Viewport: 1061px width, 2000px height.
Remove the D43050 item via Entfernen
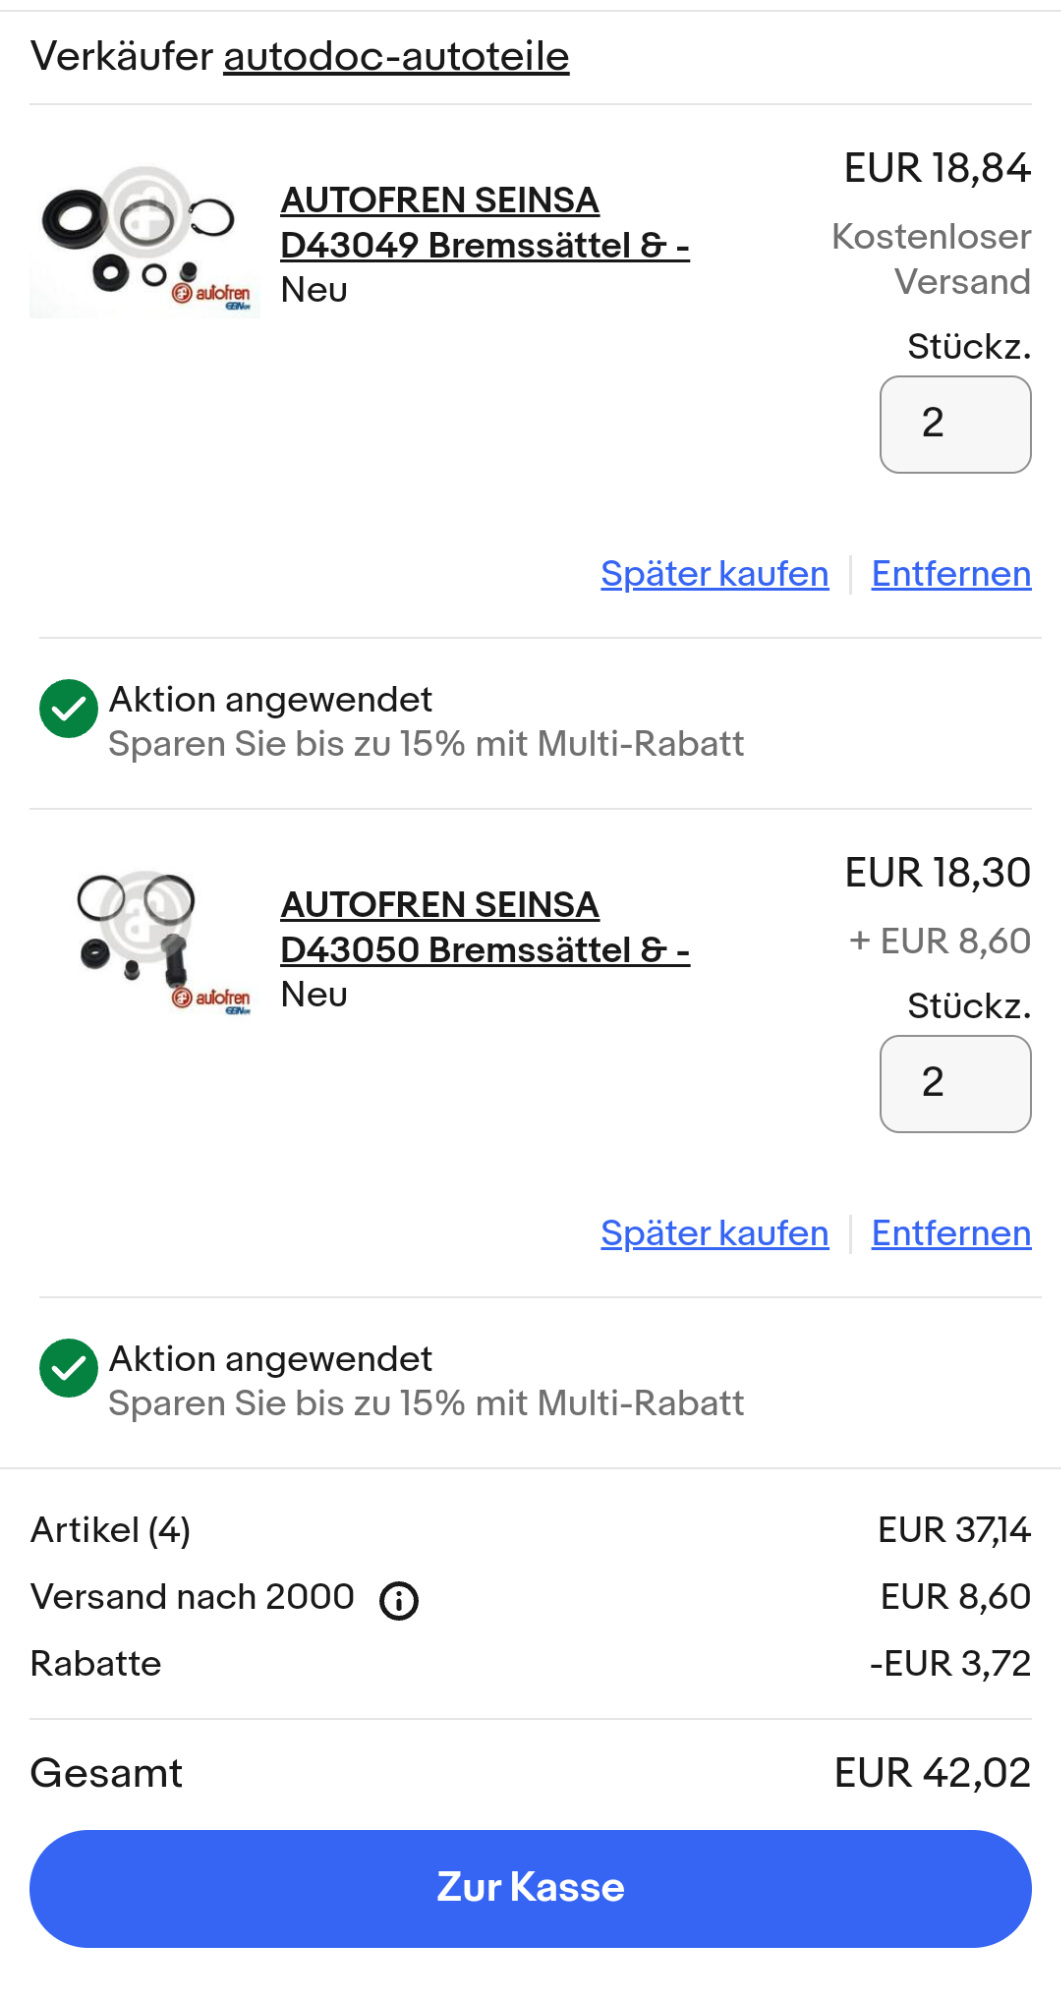950,1233
